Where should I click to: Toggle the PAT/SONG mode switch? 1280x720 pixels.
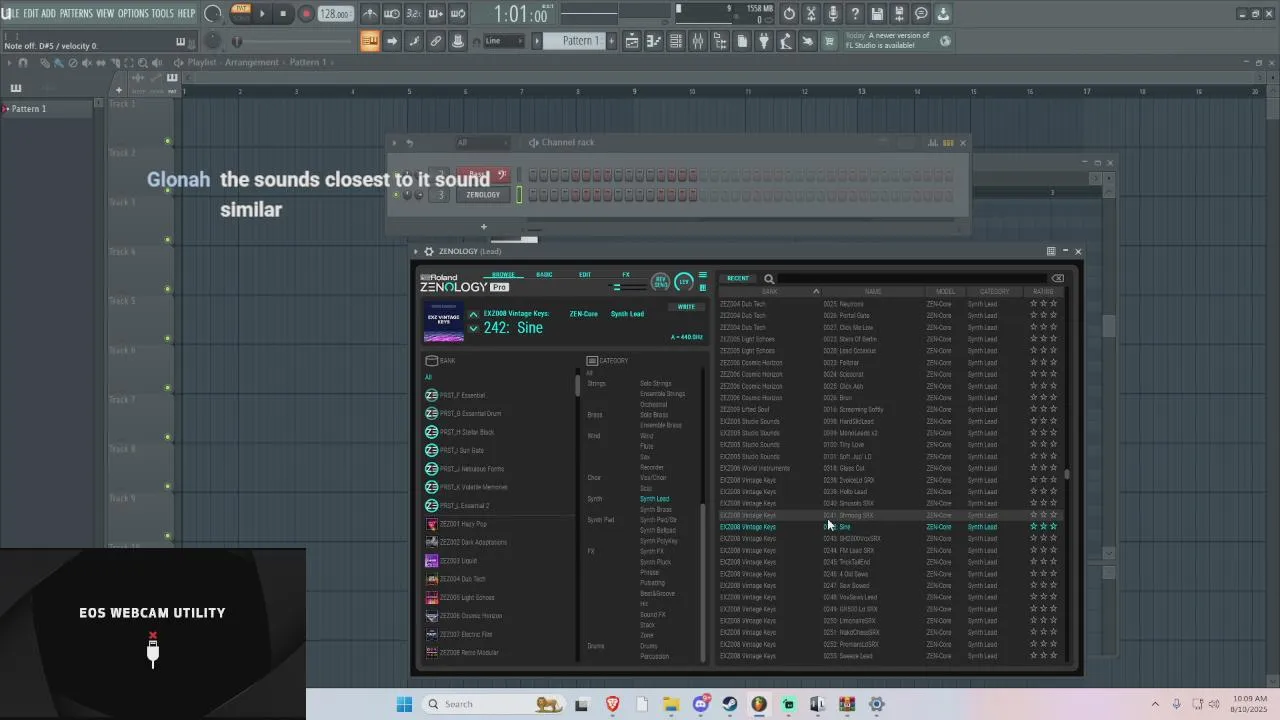pos(241,14)
